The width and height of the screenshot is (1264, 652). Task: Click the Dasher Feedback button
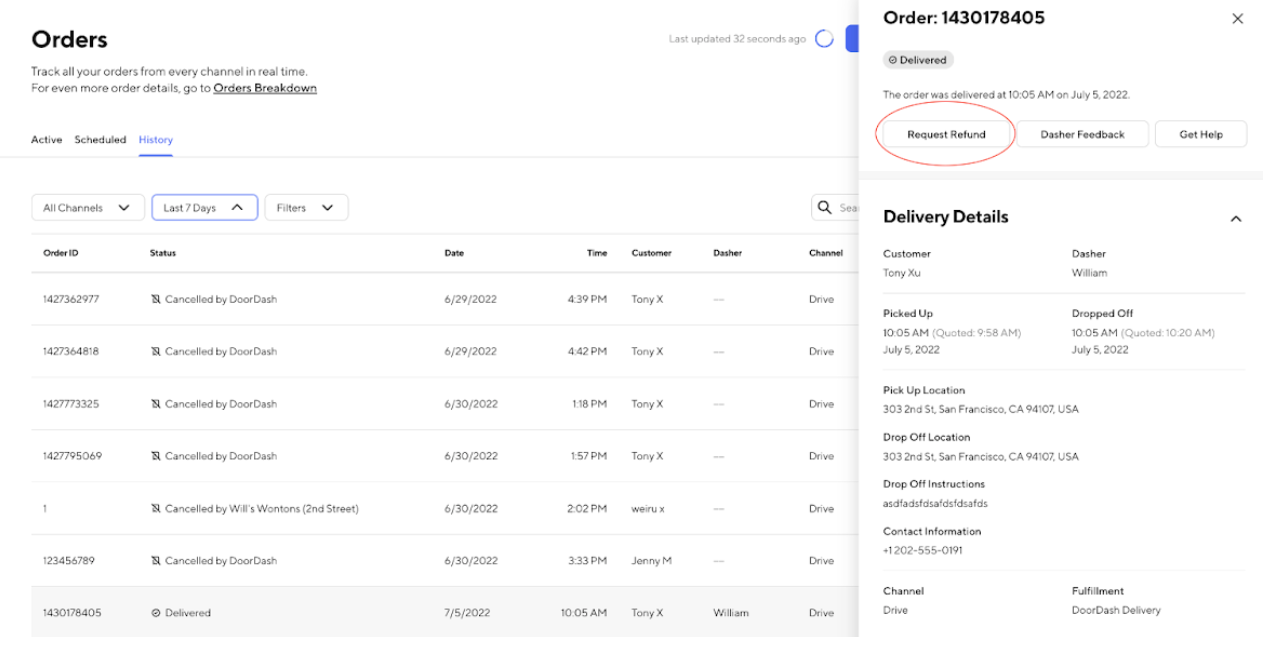pos(1082,134)
